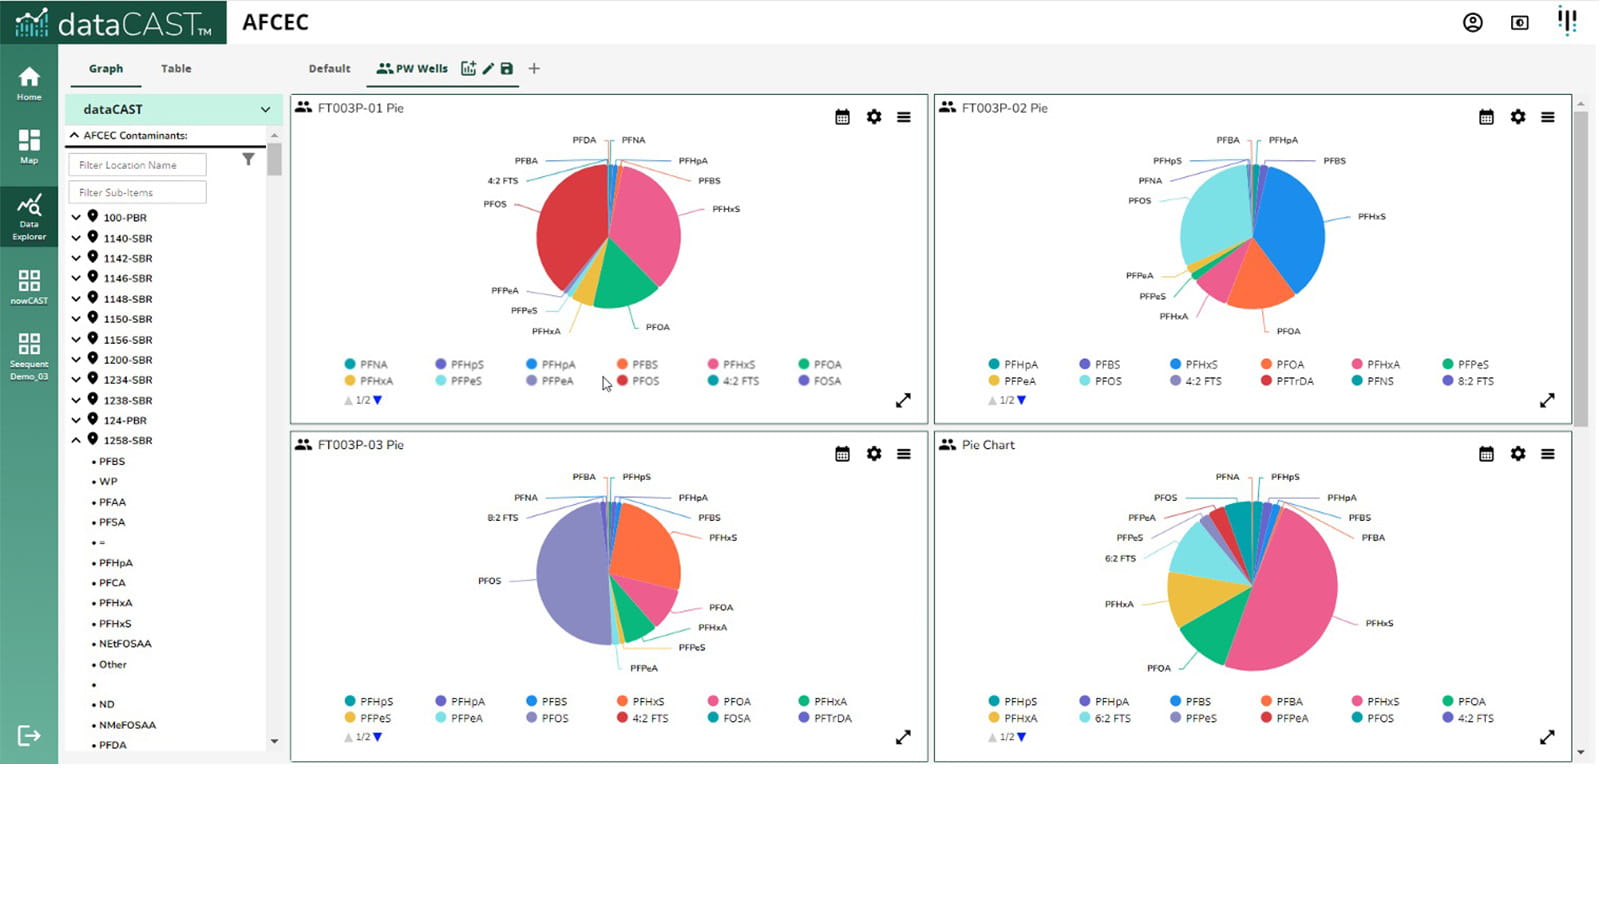This screenshot has width=1600, height=900.
Task: Open the dataCAST dropdown
Action: tap(265, 109)
